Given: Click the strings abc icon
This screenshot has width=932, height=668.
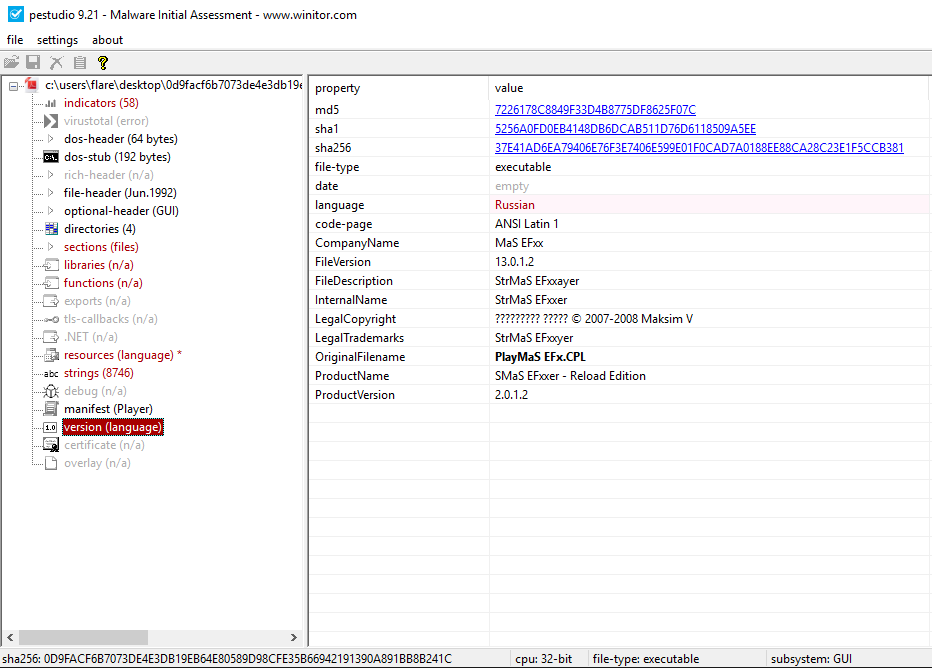Looking at the screenshot, I should pos(51,374).
